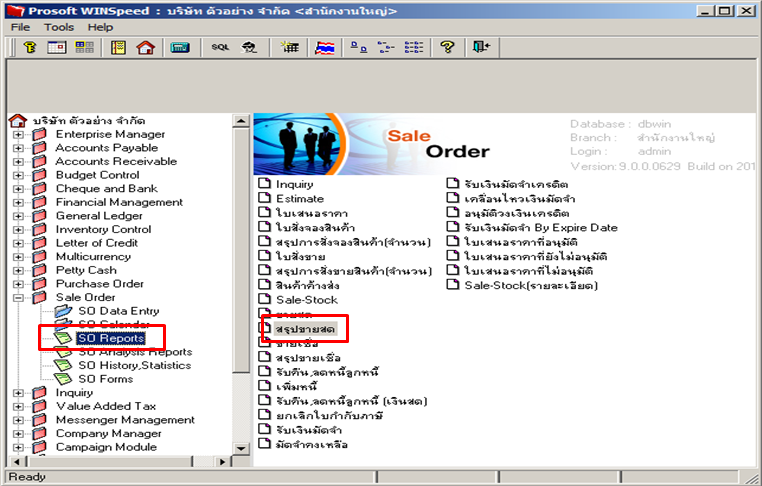Select the SO Forms folder

[105, 379]
